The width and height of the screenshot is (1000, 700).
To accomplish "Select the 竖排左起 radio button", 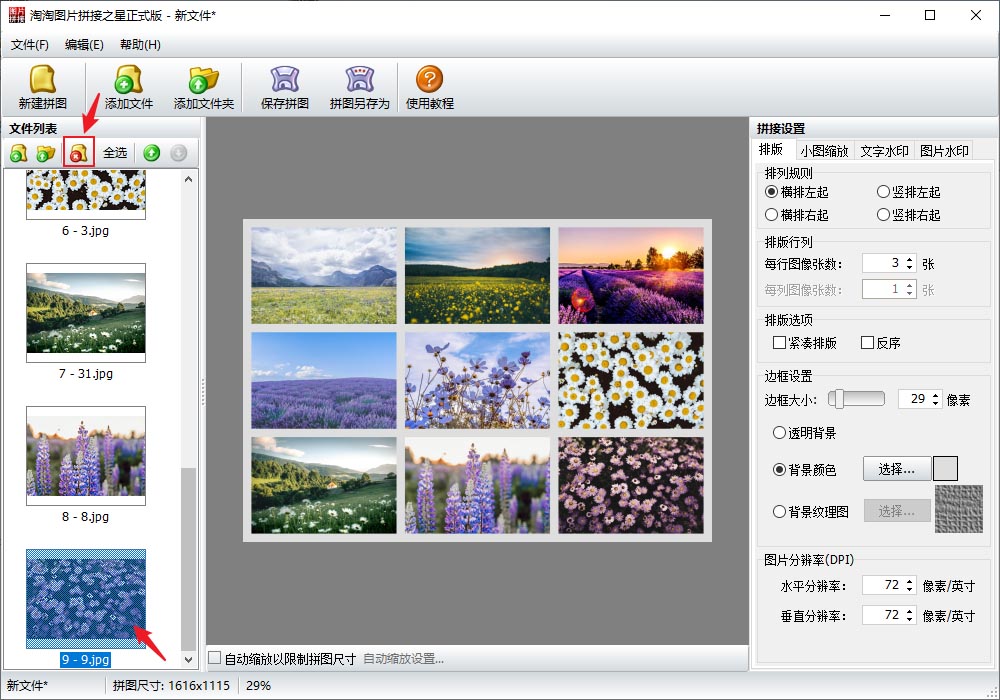I will (x=883, y=192).
